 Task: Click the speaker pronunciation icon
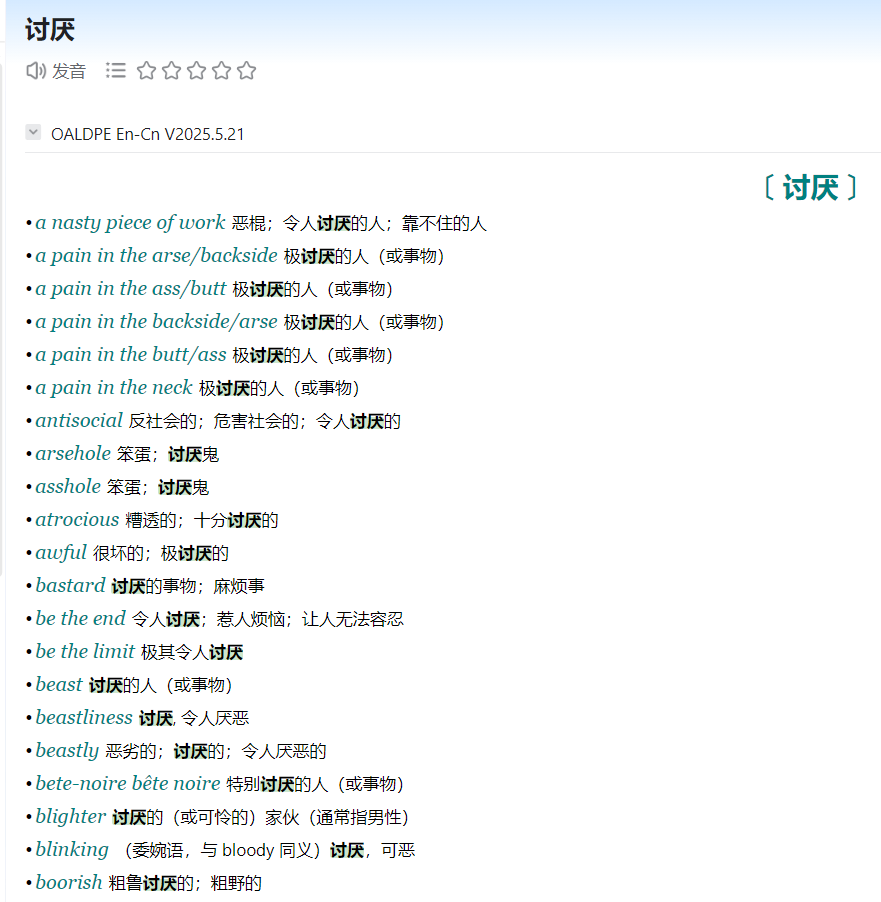[36, 70]
